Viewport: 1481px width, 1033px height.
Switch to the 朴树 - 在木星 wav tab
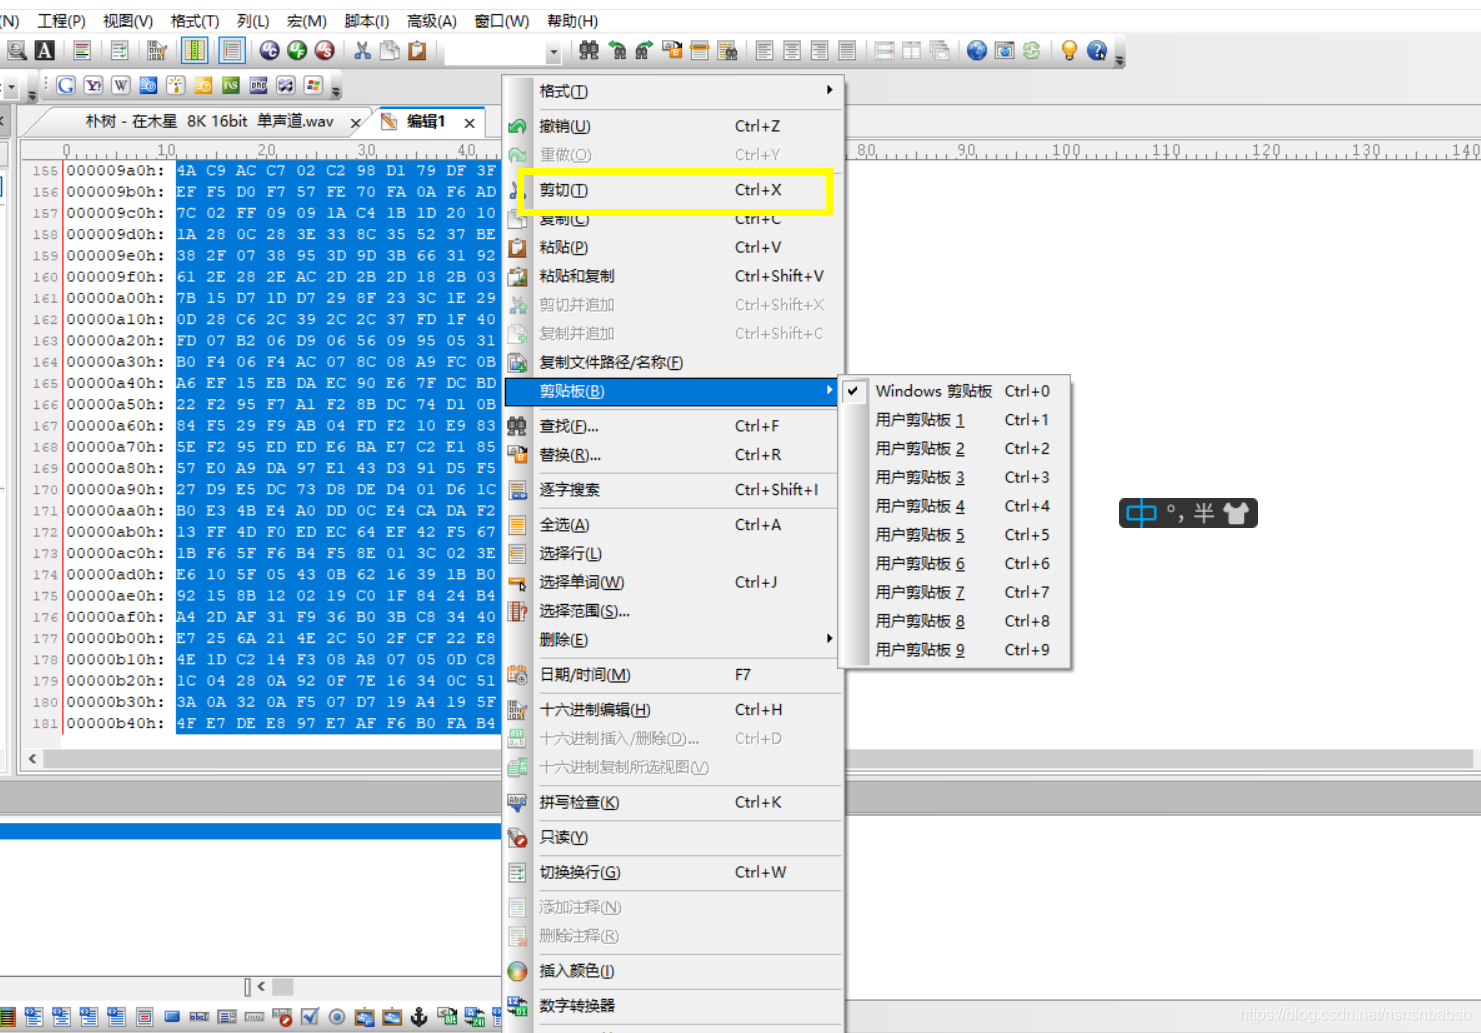click(209, 121)
